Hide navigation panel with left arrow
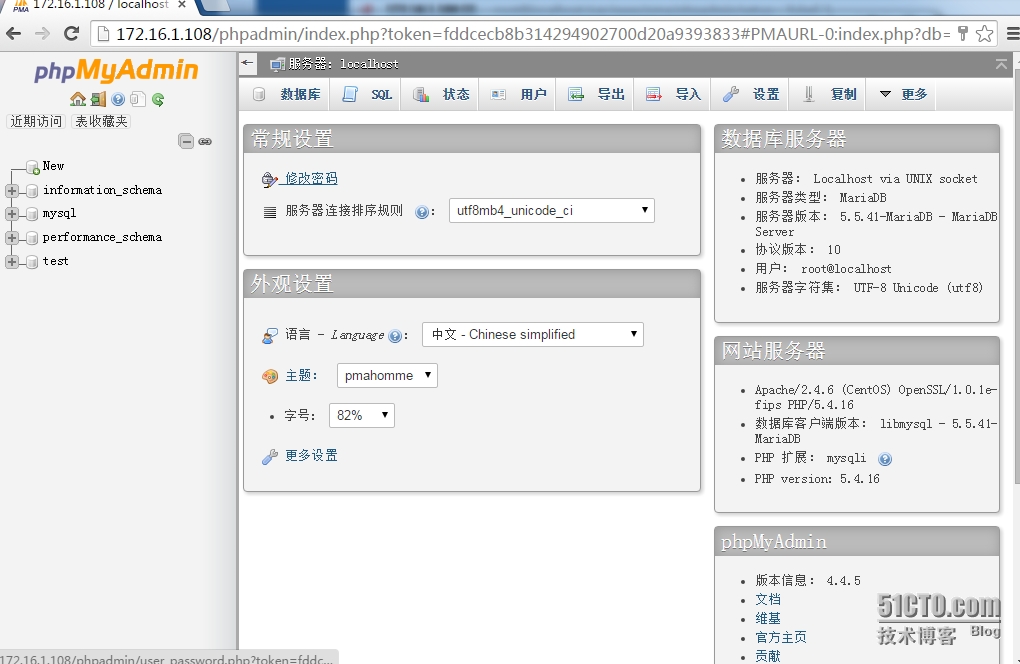Viewport: 1020px width, 664px height. click(x=247, y=63)
